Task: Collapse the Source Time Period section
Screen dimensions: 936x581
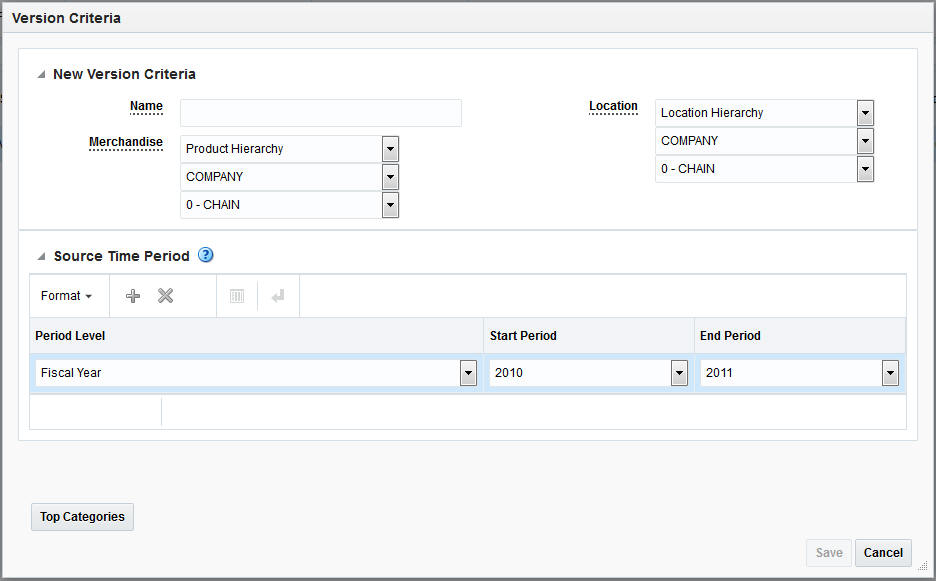Action: point(41,256)
